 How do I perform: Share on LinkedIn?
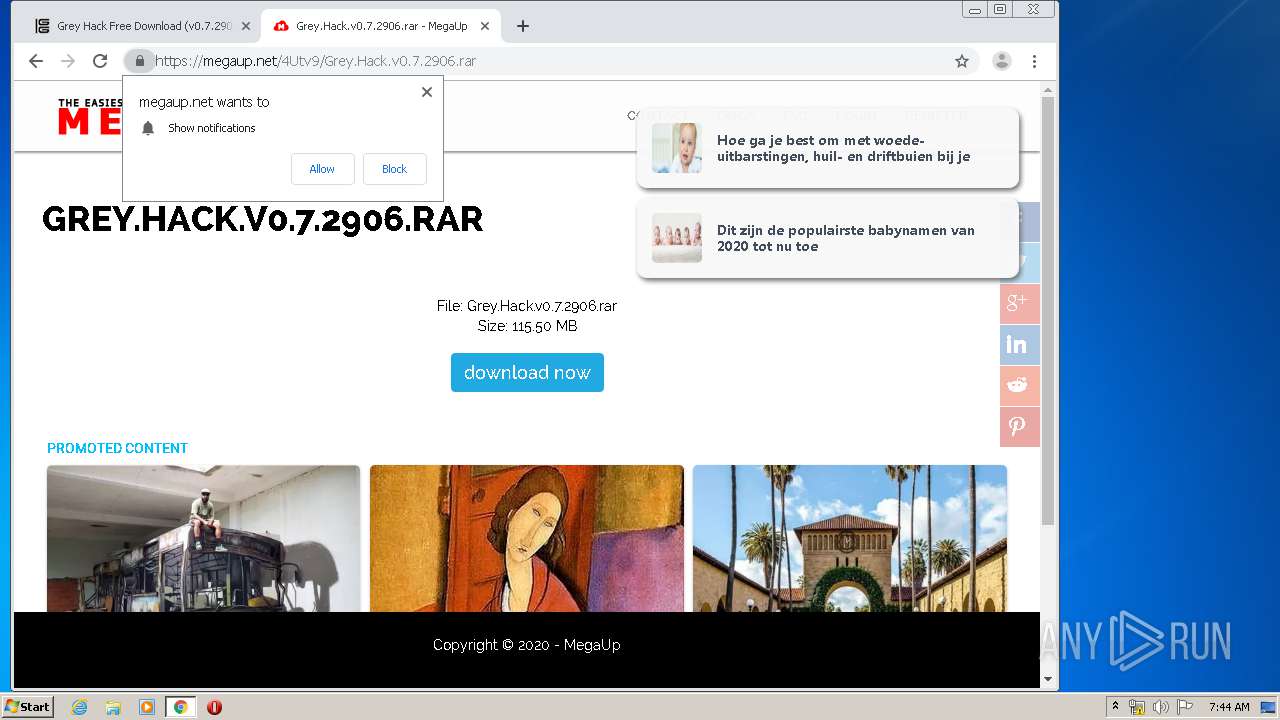click(1020, 344)
